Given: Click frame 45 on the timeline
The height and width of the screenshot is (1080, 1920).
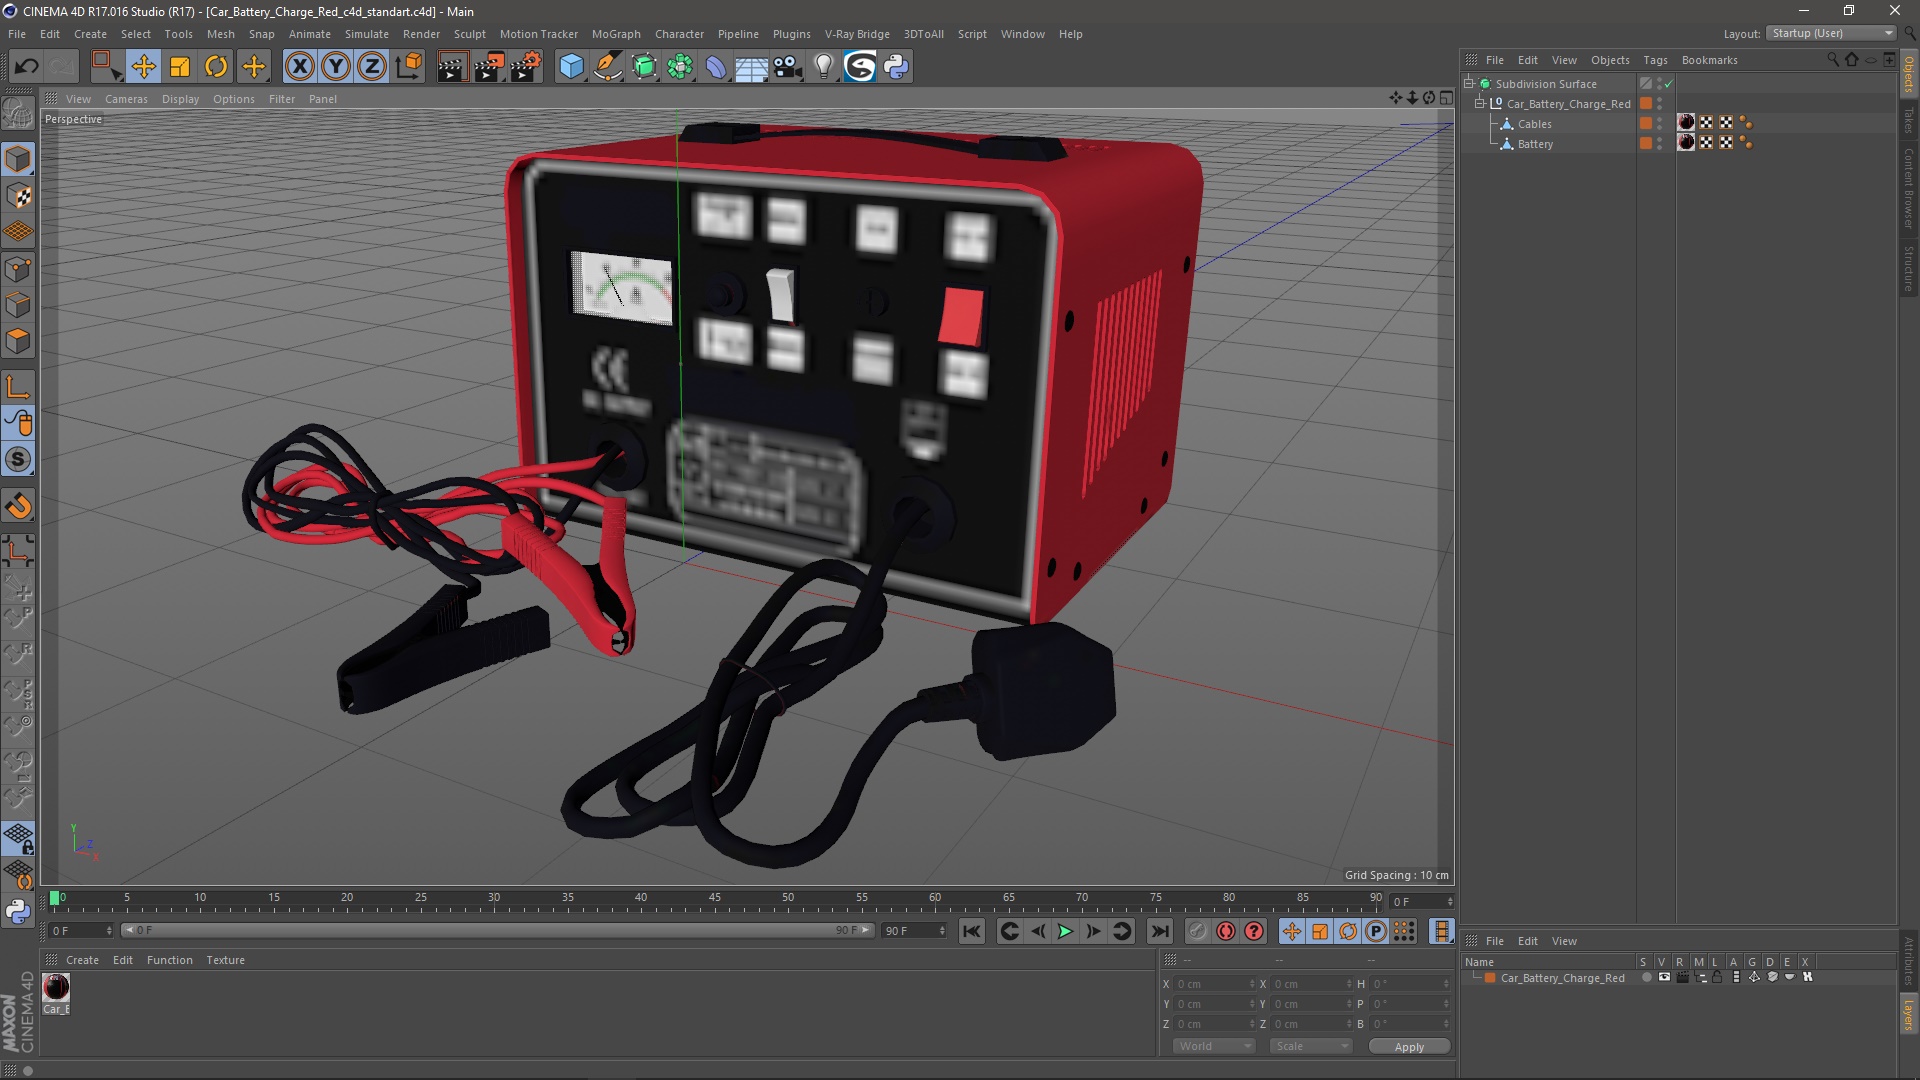Looking at the screenshot, I should pos(714,899).
